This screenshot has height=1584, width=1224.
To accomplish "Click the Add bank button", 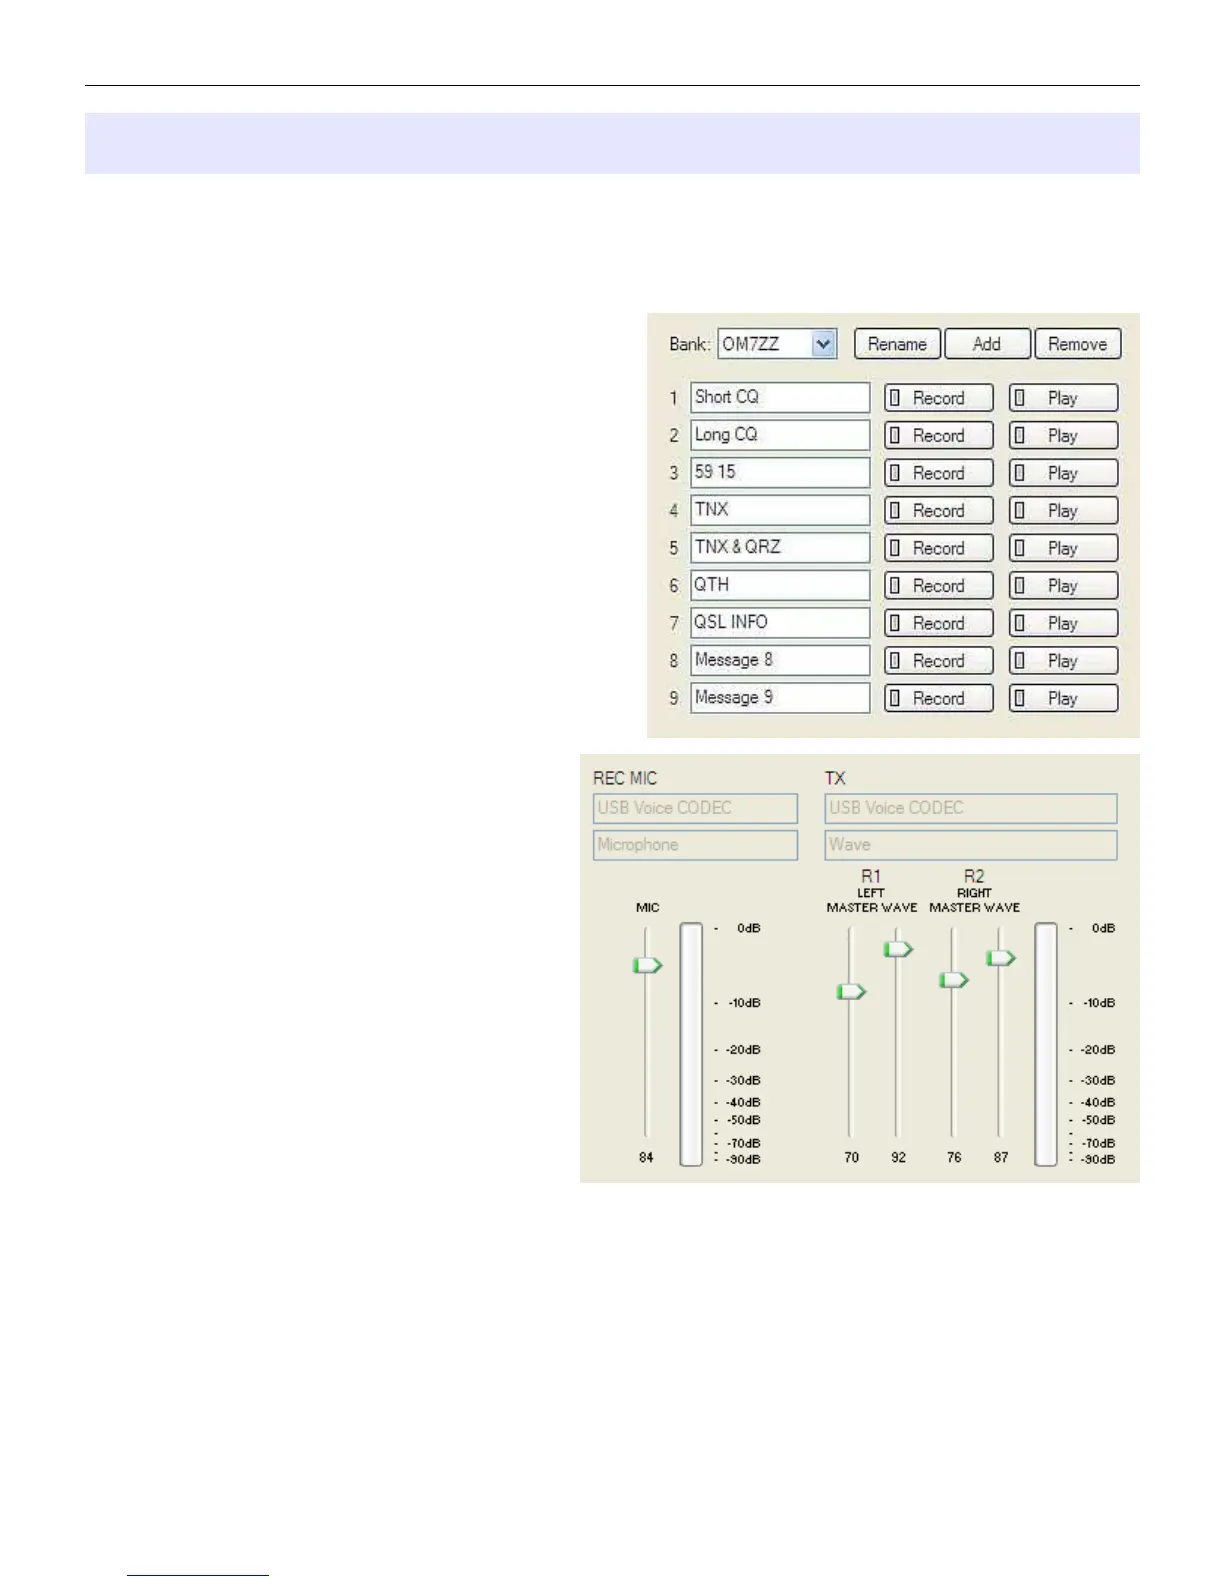I will (987, 344).
